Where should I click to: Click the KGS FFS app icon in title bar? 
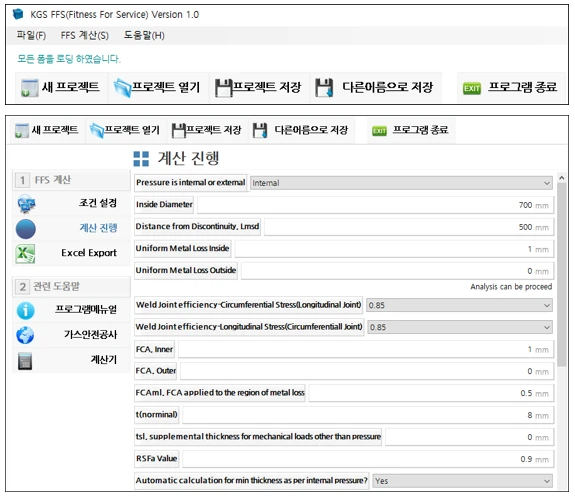[18, 14]
